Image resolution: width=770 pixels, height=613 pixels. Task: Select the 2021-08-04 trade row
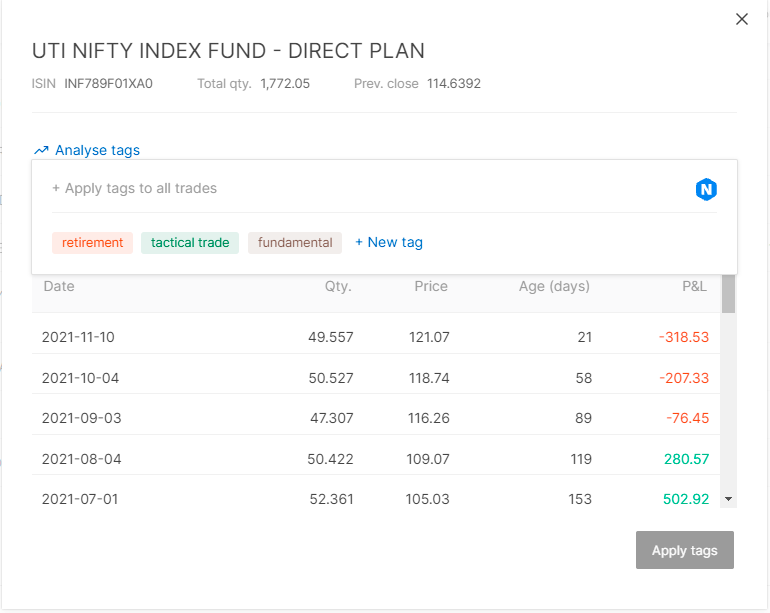pyautogui.click(x=376, y=459)
